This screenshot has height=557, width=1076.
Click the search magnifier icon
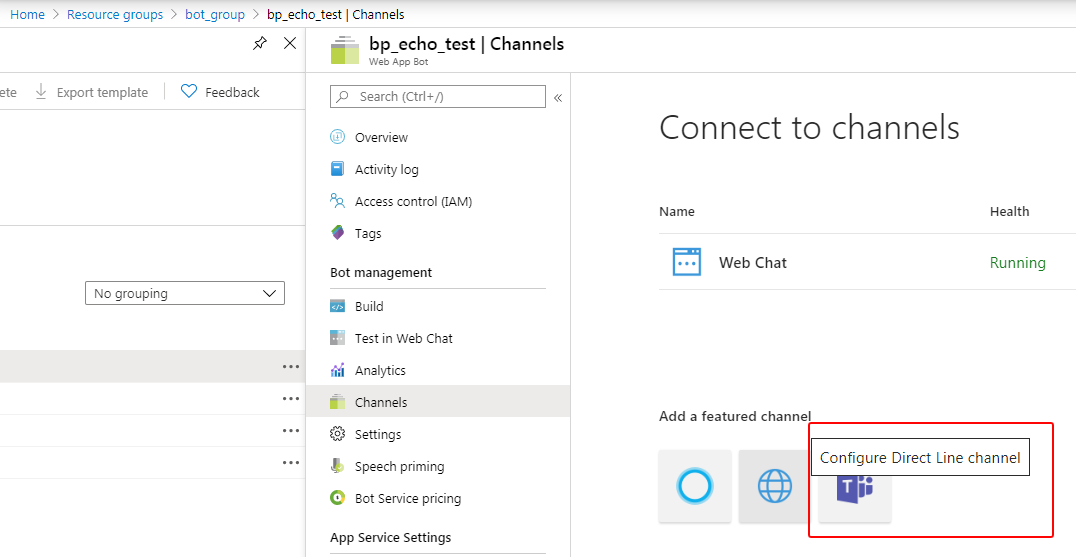point(343,97)
